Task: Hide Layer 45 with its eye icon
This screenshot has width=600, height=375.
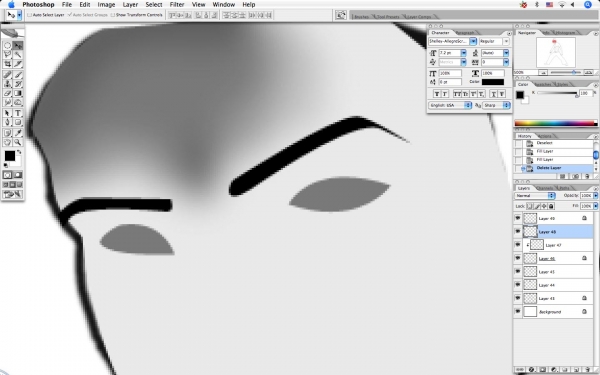Action: pyautogui.click(x=518, y=272)
